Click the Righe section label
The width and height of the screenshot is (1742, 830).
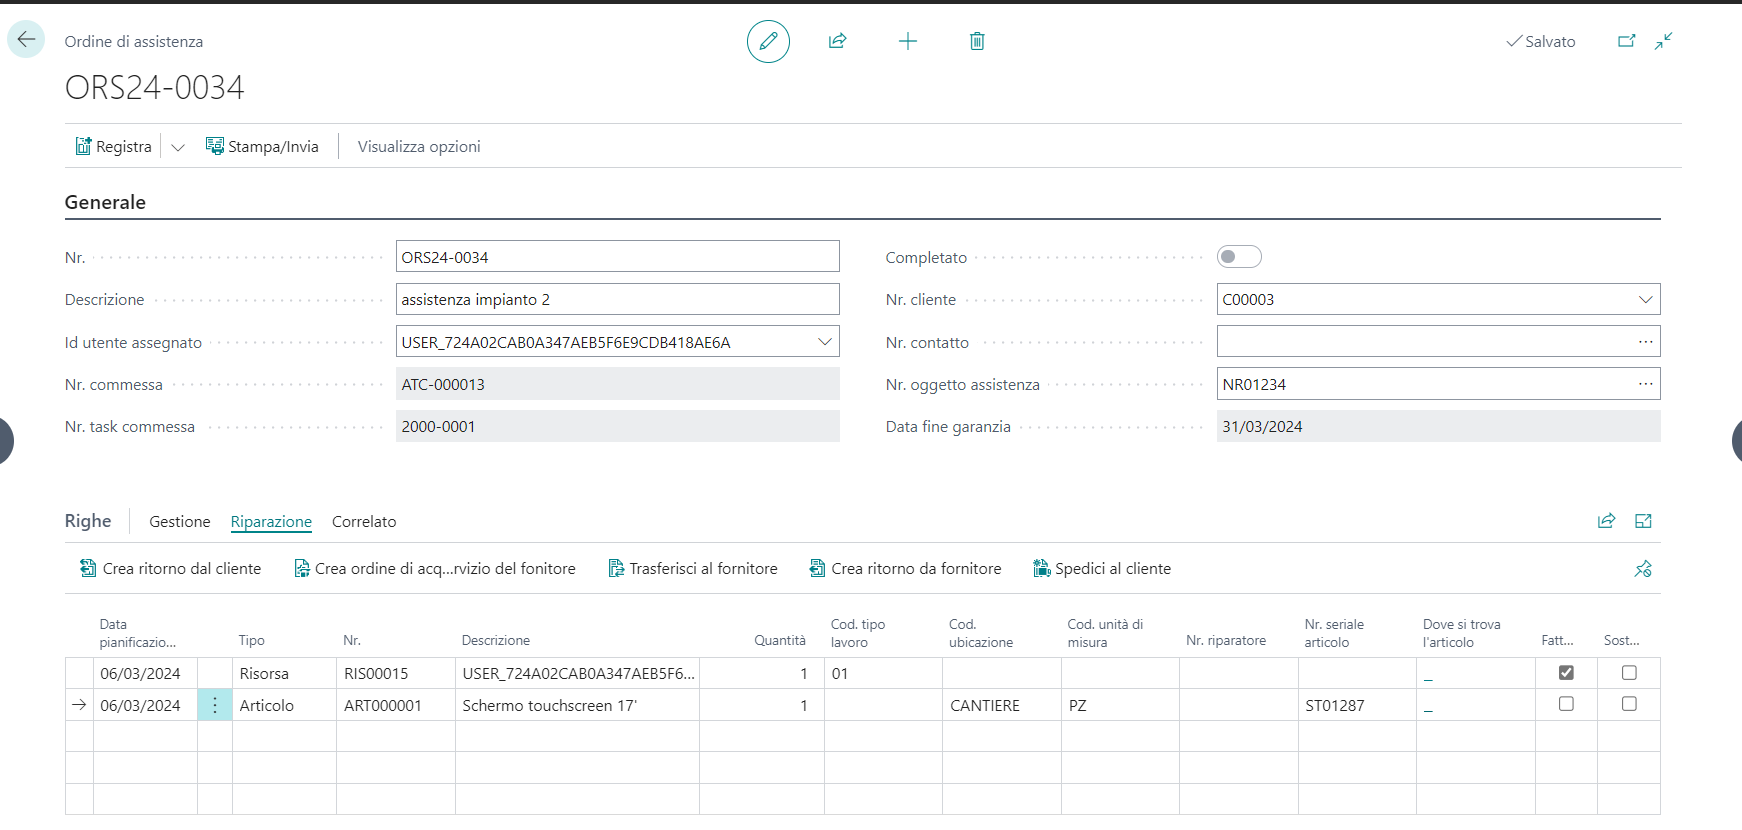[x=88, y=521]
